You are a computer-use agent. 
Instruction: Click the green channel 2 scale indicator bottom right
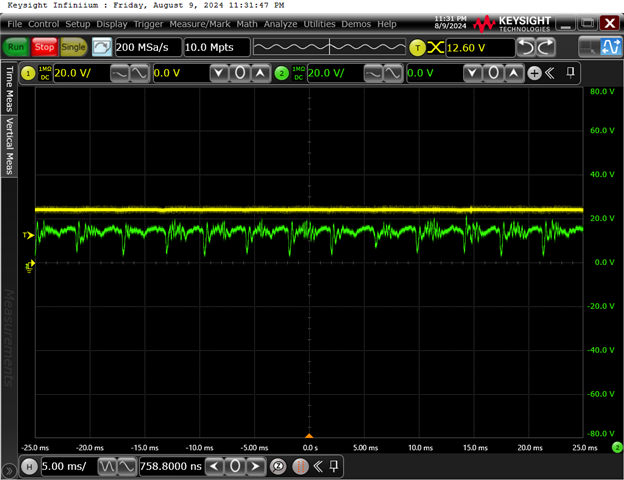point(617,448)
